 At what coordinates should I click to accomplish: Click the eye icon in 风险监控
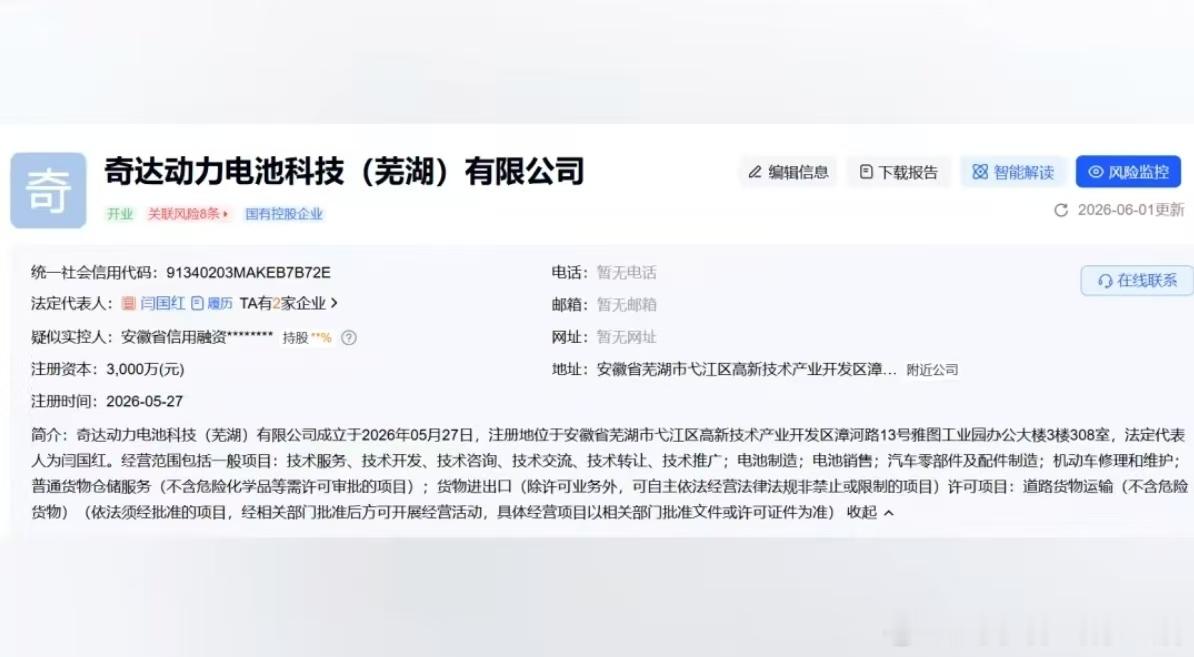(x=1095, y=172)
